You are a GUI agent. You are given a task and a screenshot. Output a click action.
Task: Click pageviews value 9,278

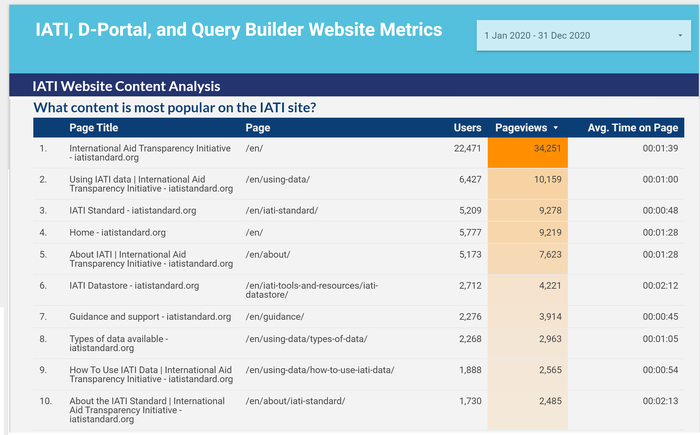pyautogui.click(x=550, y=210)
